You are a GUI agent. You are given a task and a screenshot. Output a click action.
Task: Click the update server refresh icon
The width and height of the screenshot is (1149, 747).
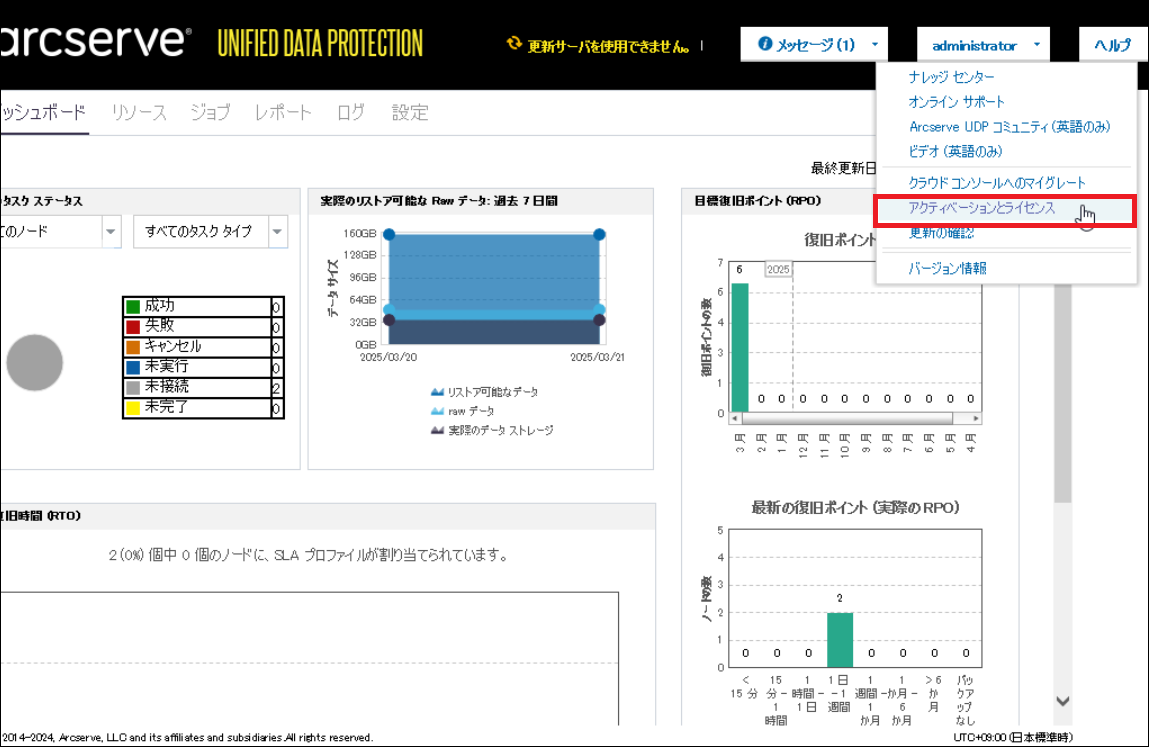tap(514, 44)
